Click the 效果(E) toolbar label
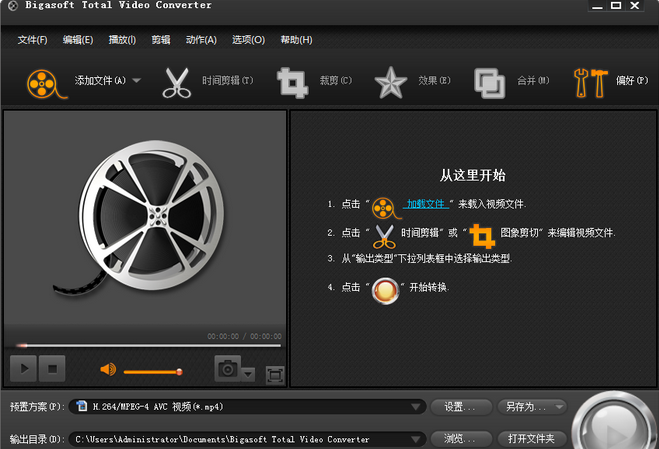Image resolution: width=659 pixels, height=449 pixels. tap(434, 80)
